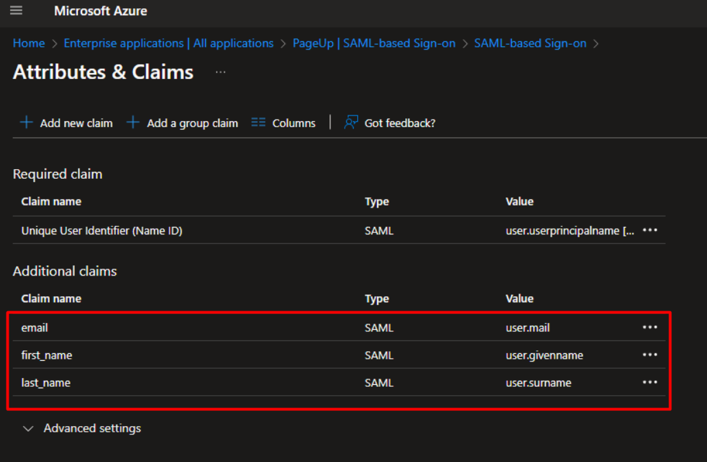Open ellipsis menu for first_name claim
Image resolution: width=707 pixels, height=462 pixels.
[650, 355]
